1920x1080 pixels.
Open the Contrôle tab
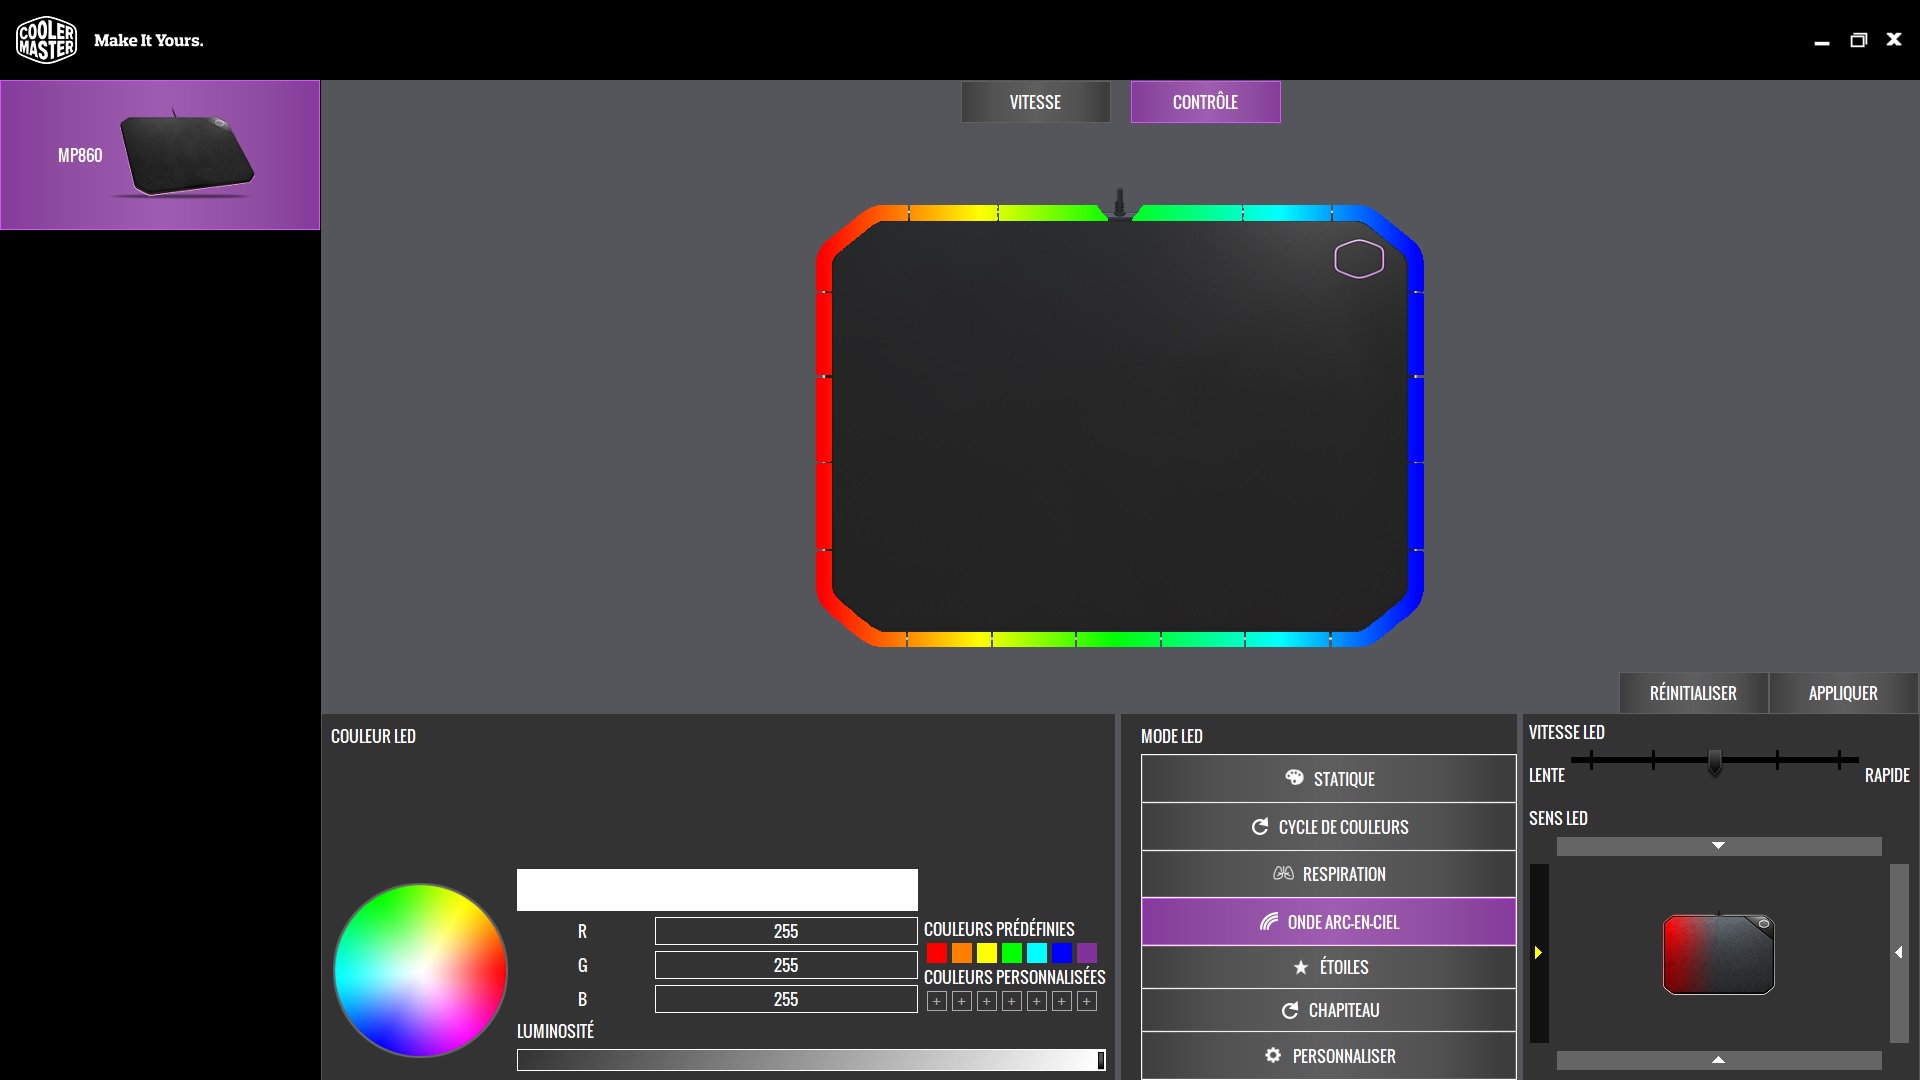point(1205,102)
